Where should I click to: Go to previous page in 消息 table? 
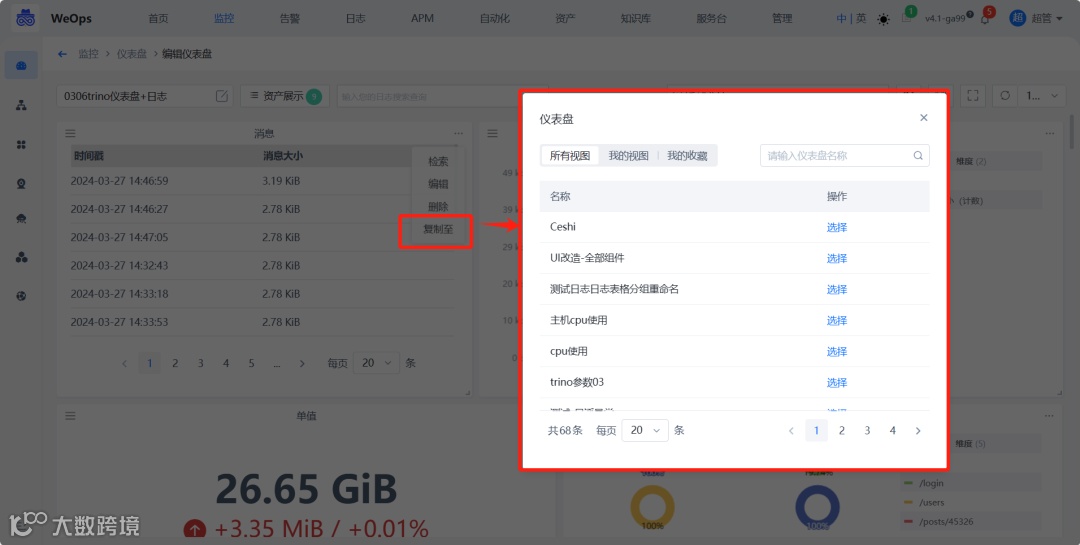[x=124, y=363]
